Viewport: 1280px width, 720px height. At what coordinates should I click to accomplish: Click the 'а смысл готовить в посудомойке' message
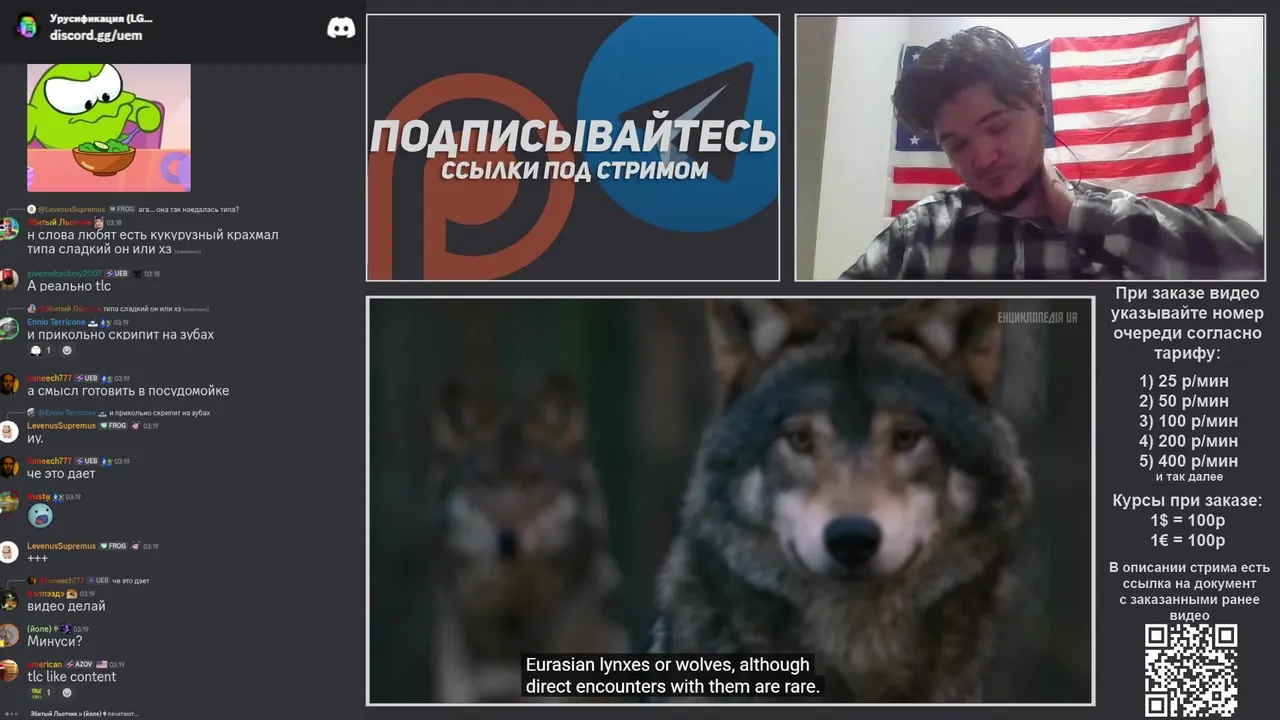point(128,391)
